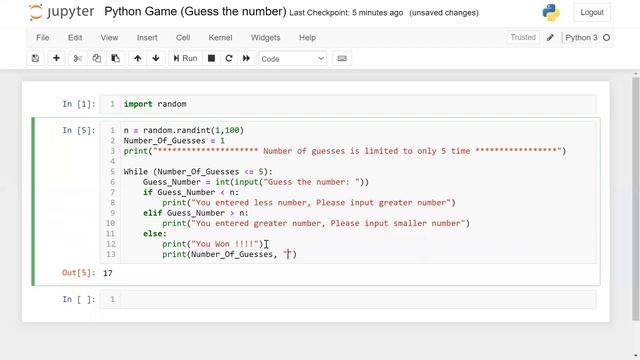Copy selected cells icon
This screenshot has height=360, width=640.
coord(96,58)
